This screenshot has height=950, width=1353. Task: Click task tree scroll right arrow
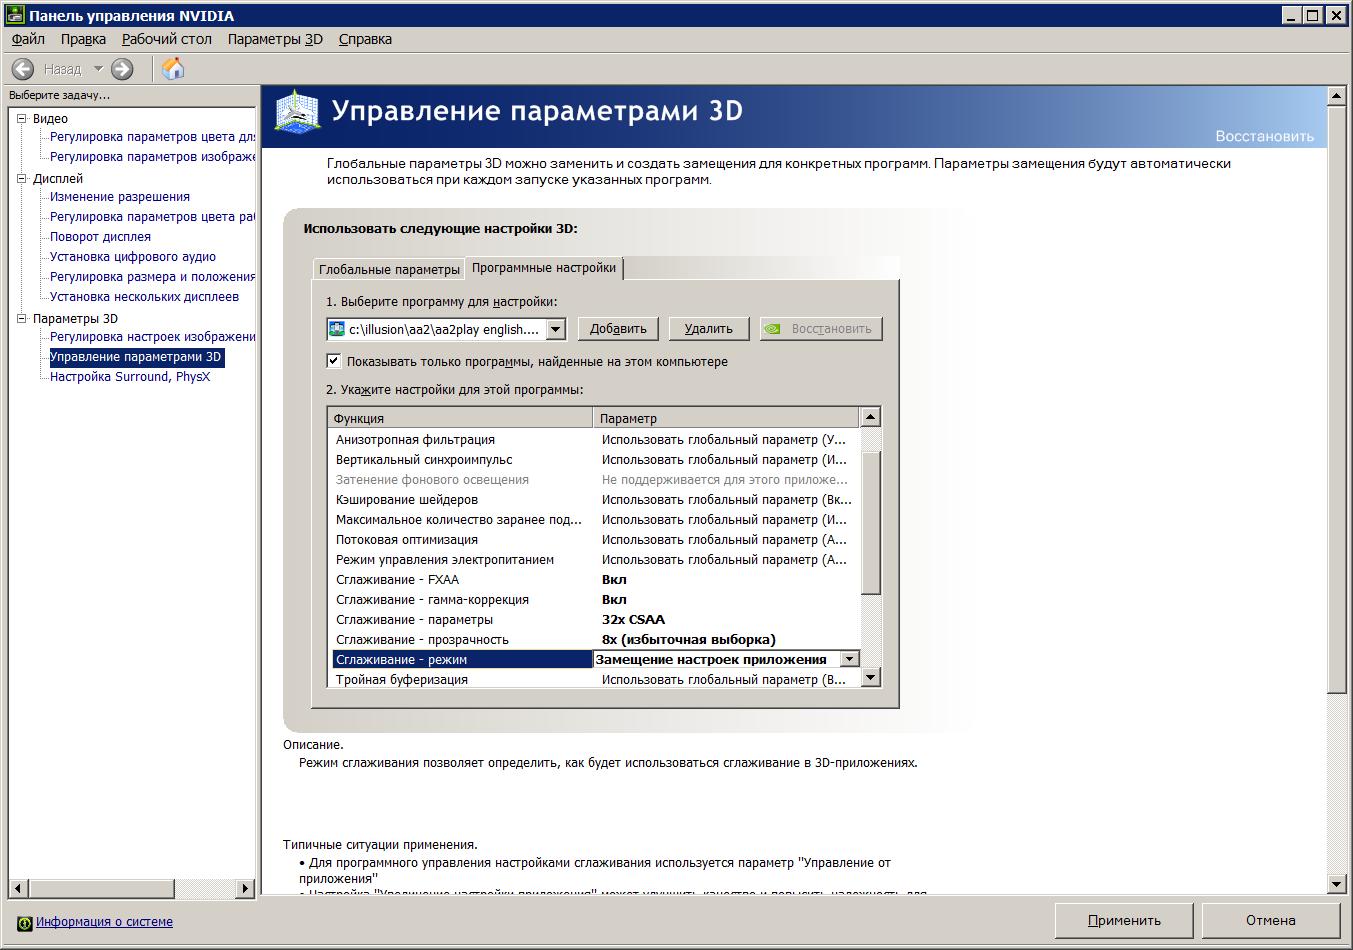click(245, 888)
